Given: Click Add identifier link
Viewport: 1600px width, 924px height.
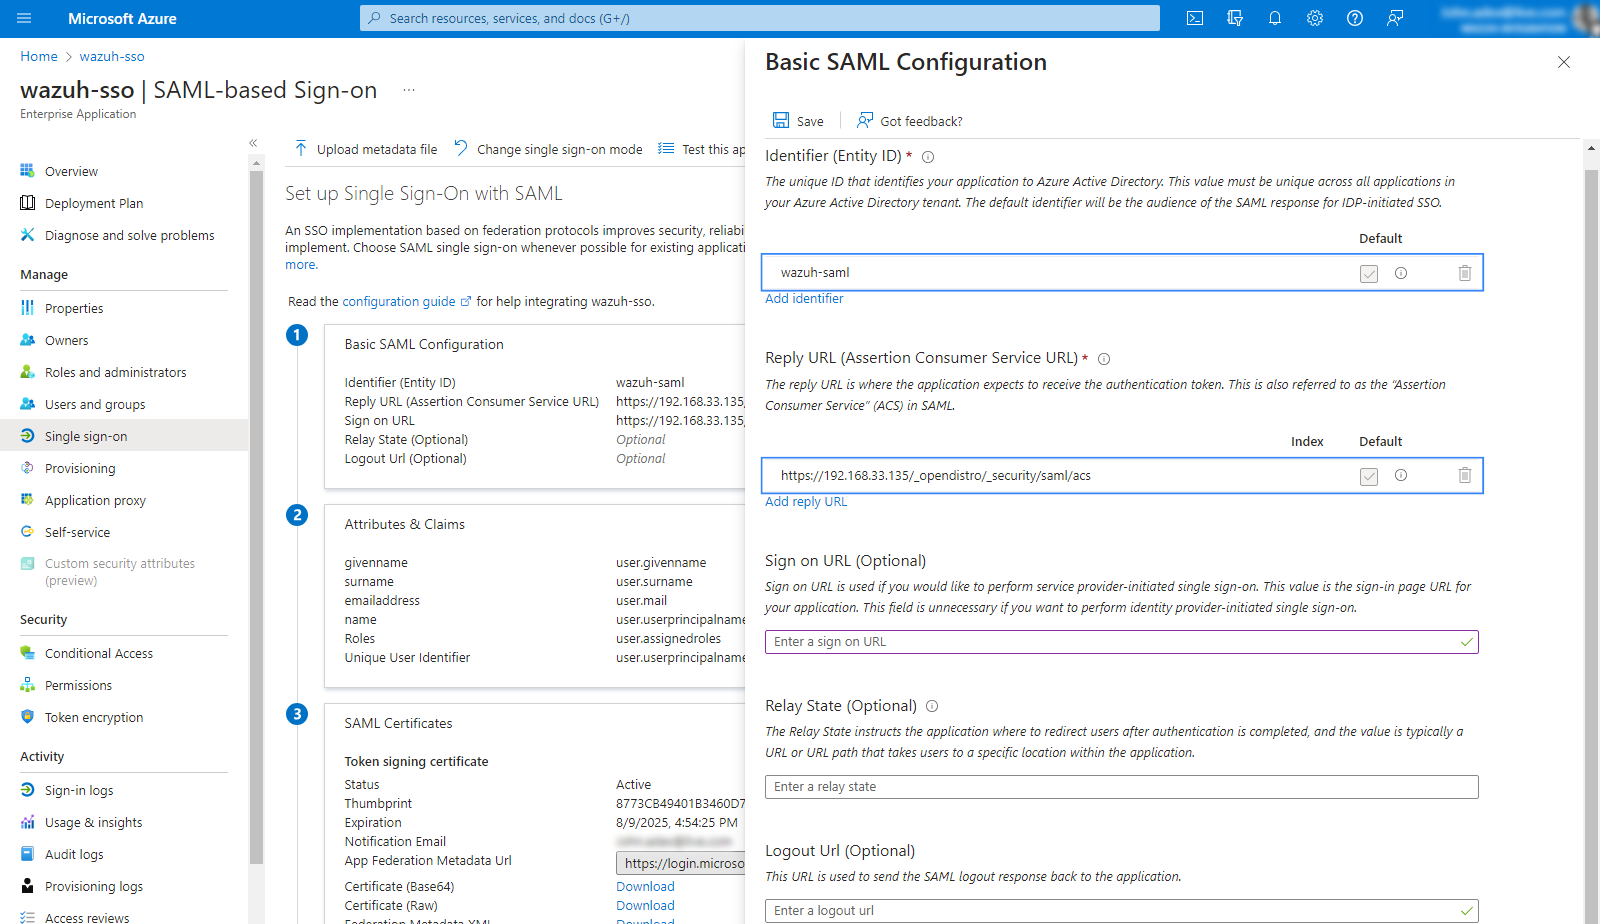Looking at the screenshot, I should [x=804, y=299].
